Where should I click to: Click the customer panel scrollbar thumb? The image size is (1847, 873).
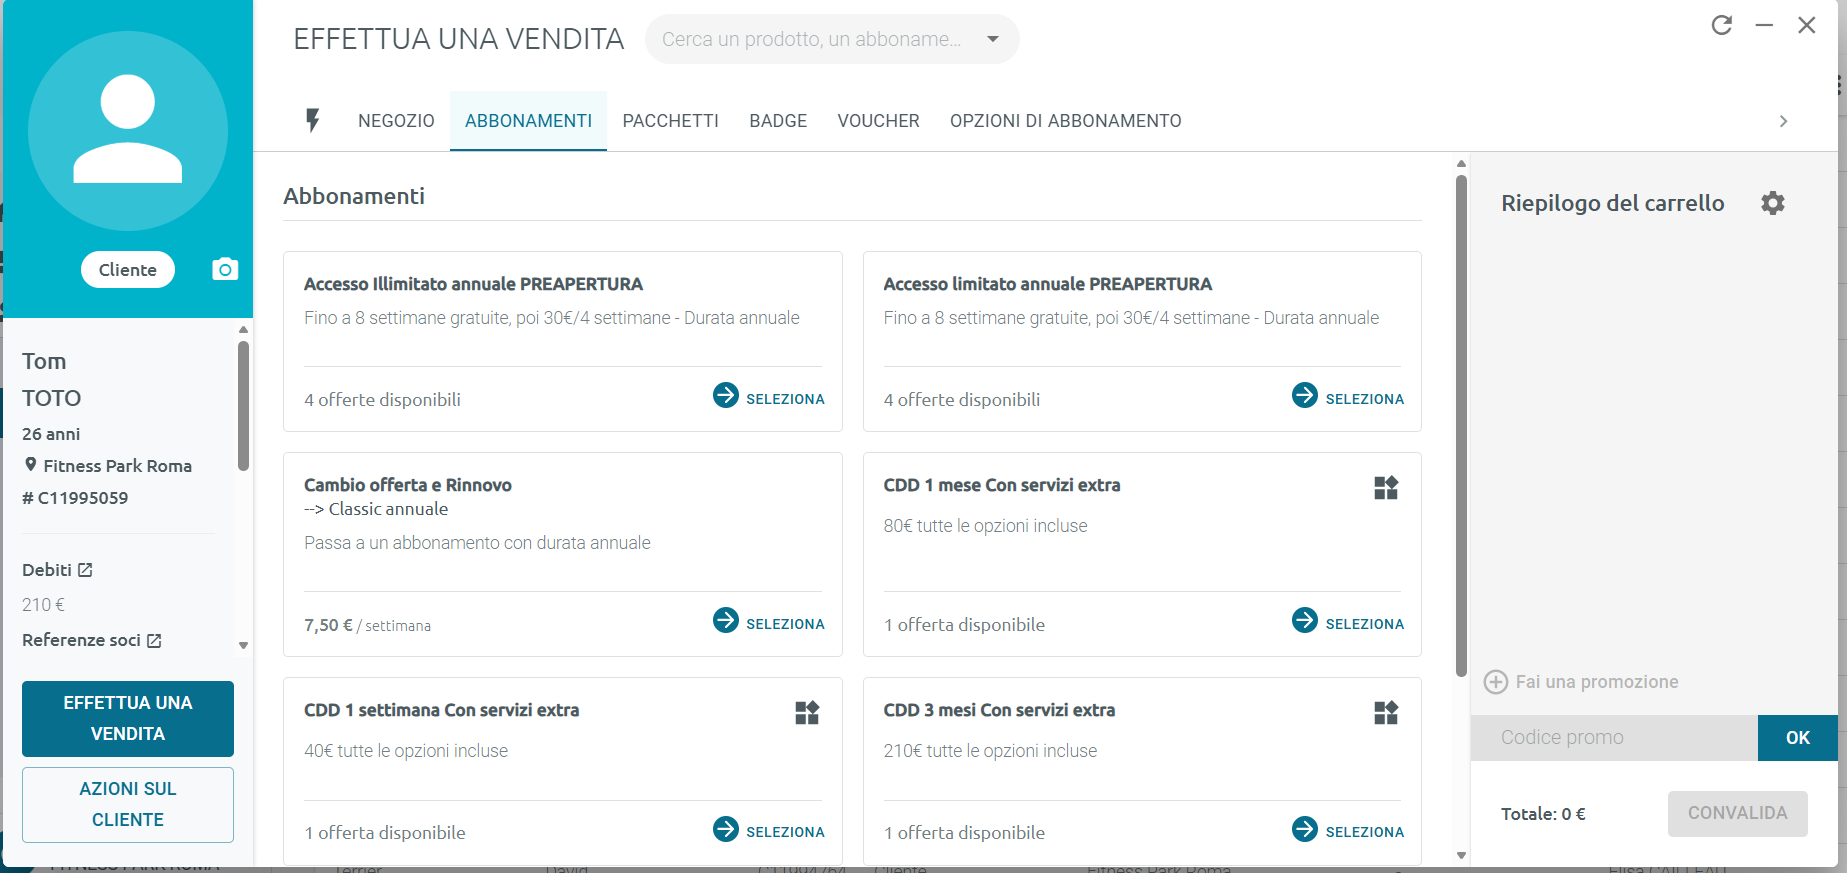pos(243,405)
